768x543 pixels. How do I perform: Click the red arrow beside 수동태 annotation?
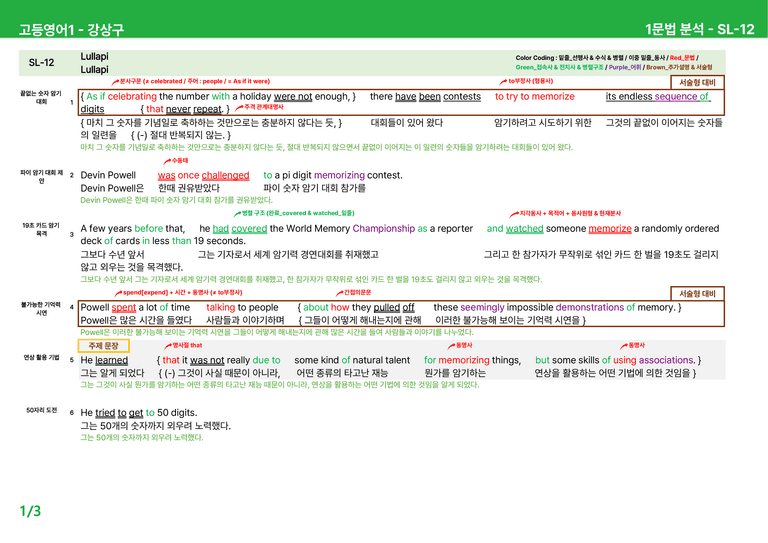point(167,161)
